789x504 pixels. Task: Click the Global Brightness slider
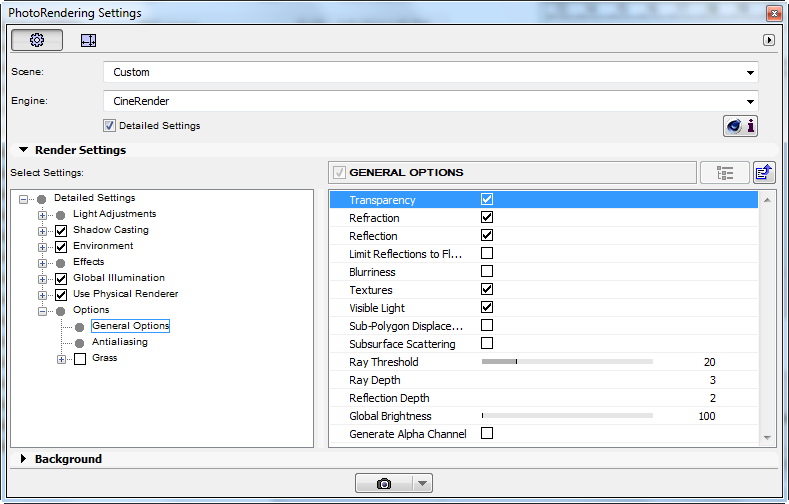pyautogui.click(x=567, y=415)
